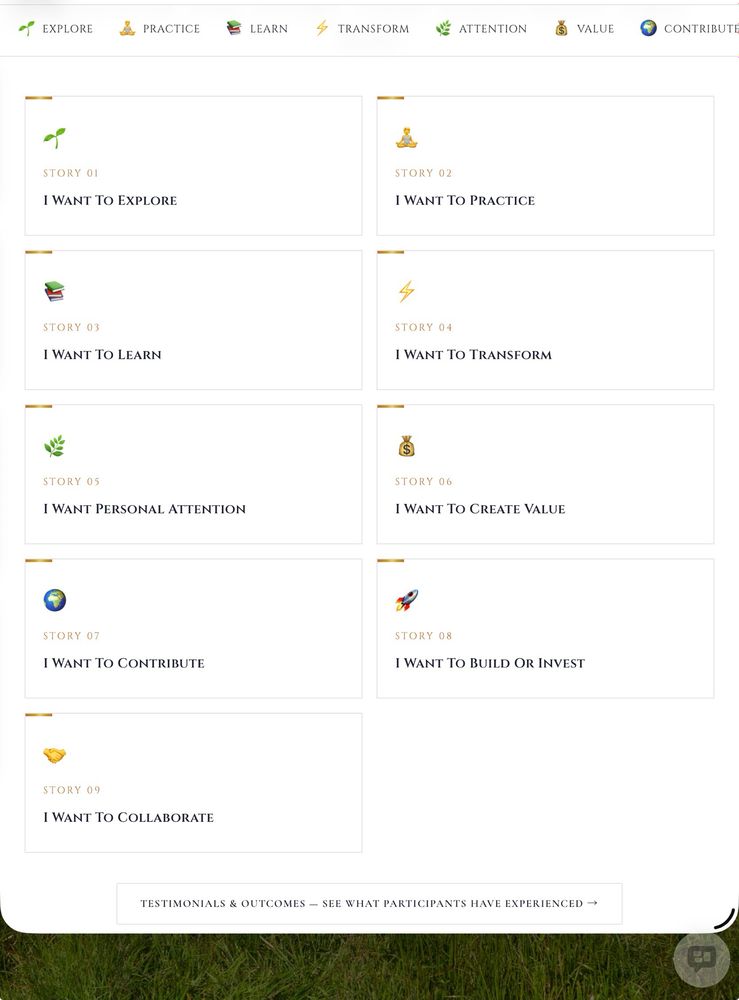The image size is (739, 1000).
Task: Click the globe icon in Story 07 card
Action: coord(54,600)
